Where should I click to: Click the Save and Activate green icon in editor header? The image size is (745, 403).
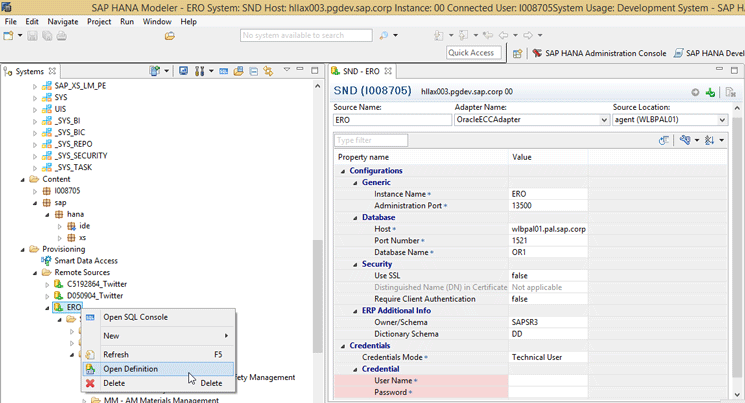click(x=710, y=92)
